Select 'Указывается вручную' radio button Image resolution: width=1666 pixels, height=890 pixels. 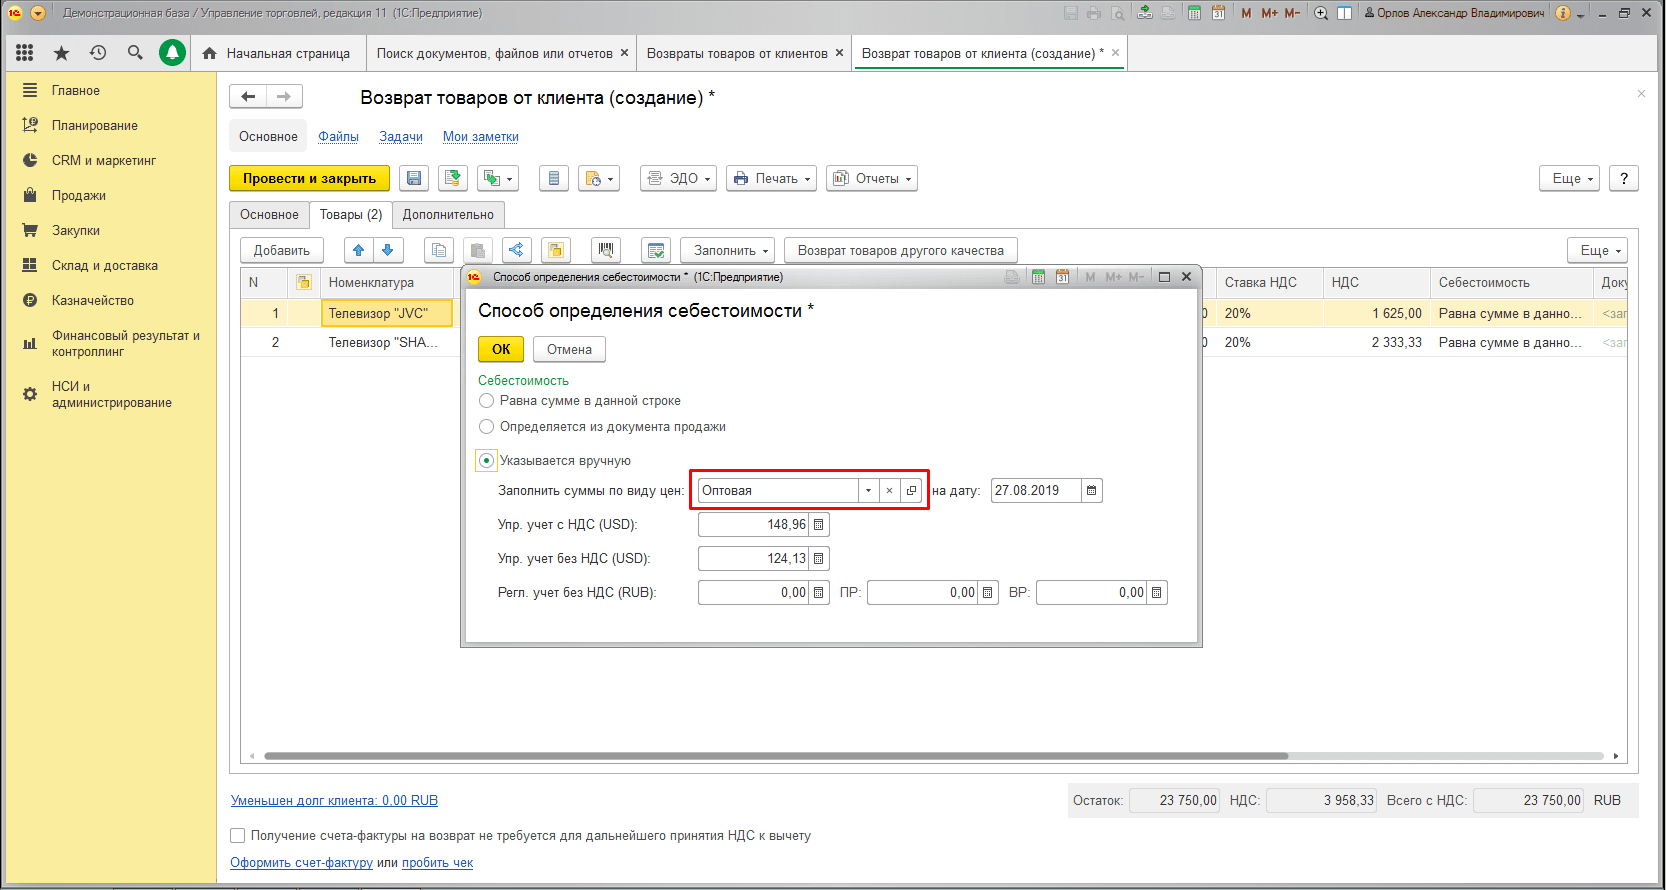[487, 461]
